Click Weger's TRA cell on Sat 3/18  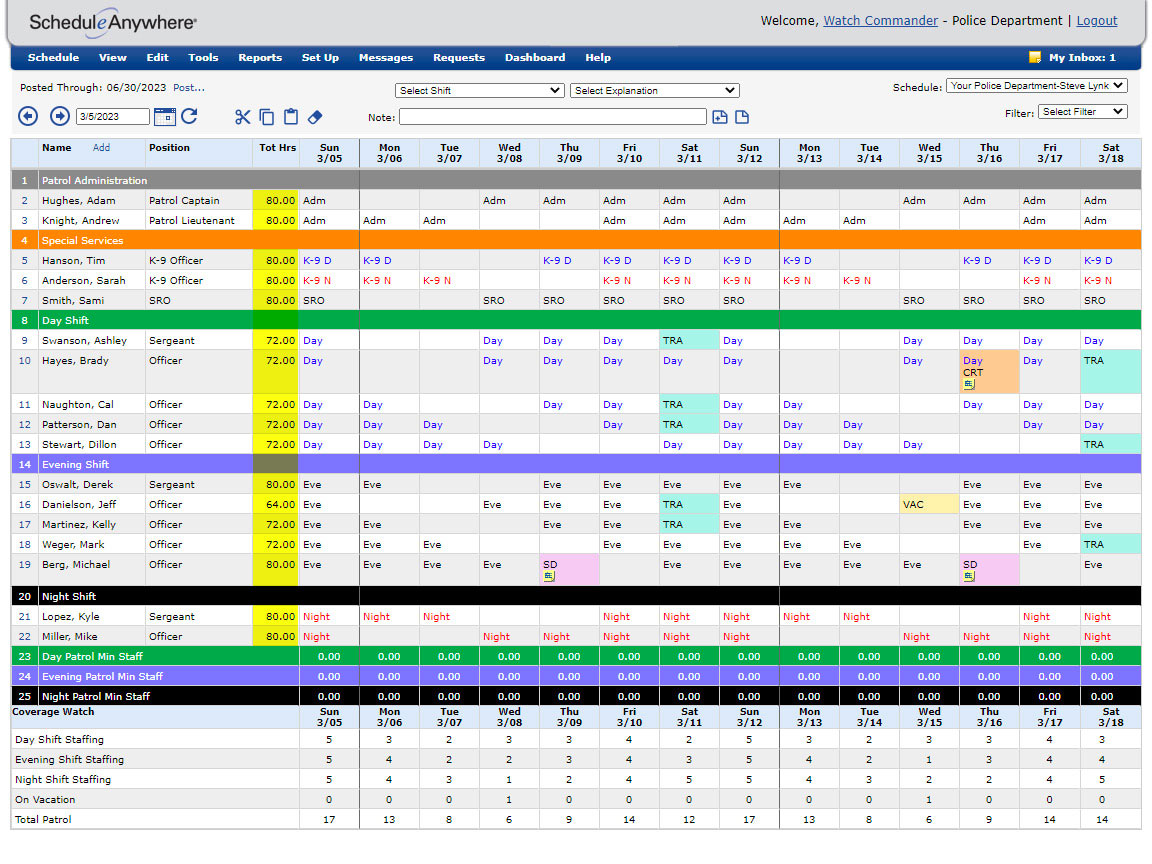click(1111, 544)
